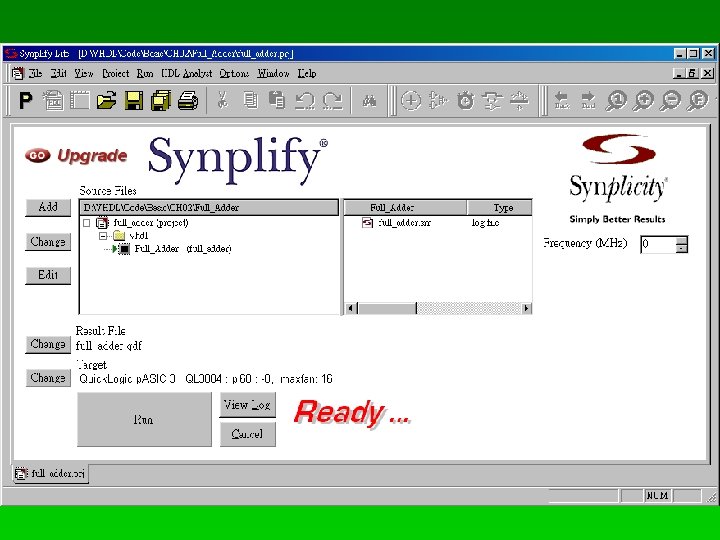Open the Window menu

(x=273, y=73)
